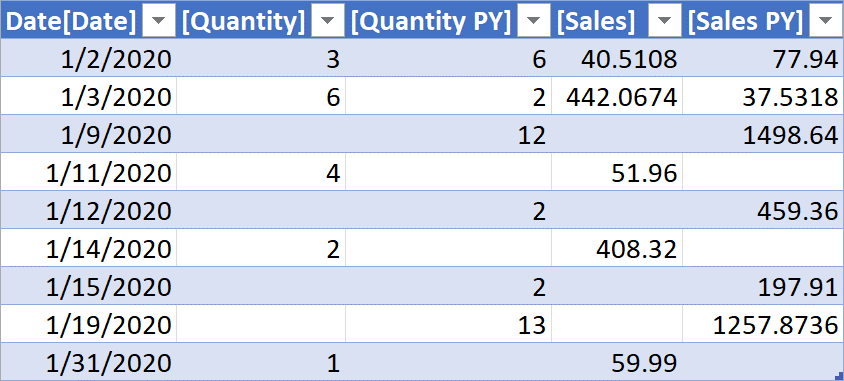Select the Sales cell showing 59.99

(617, 362)
